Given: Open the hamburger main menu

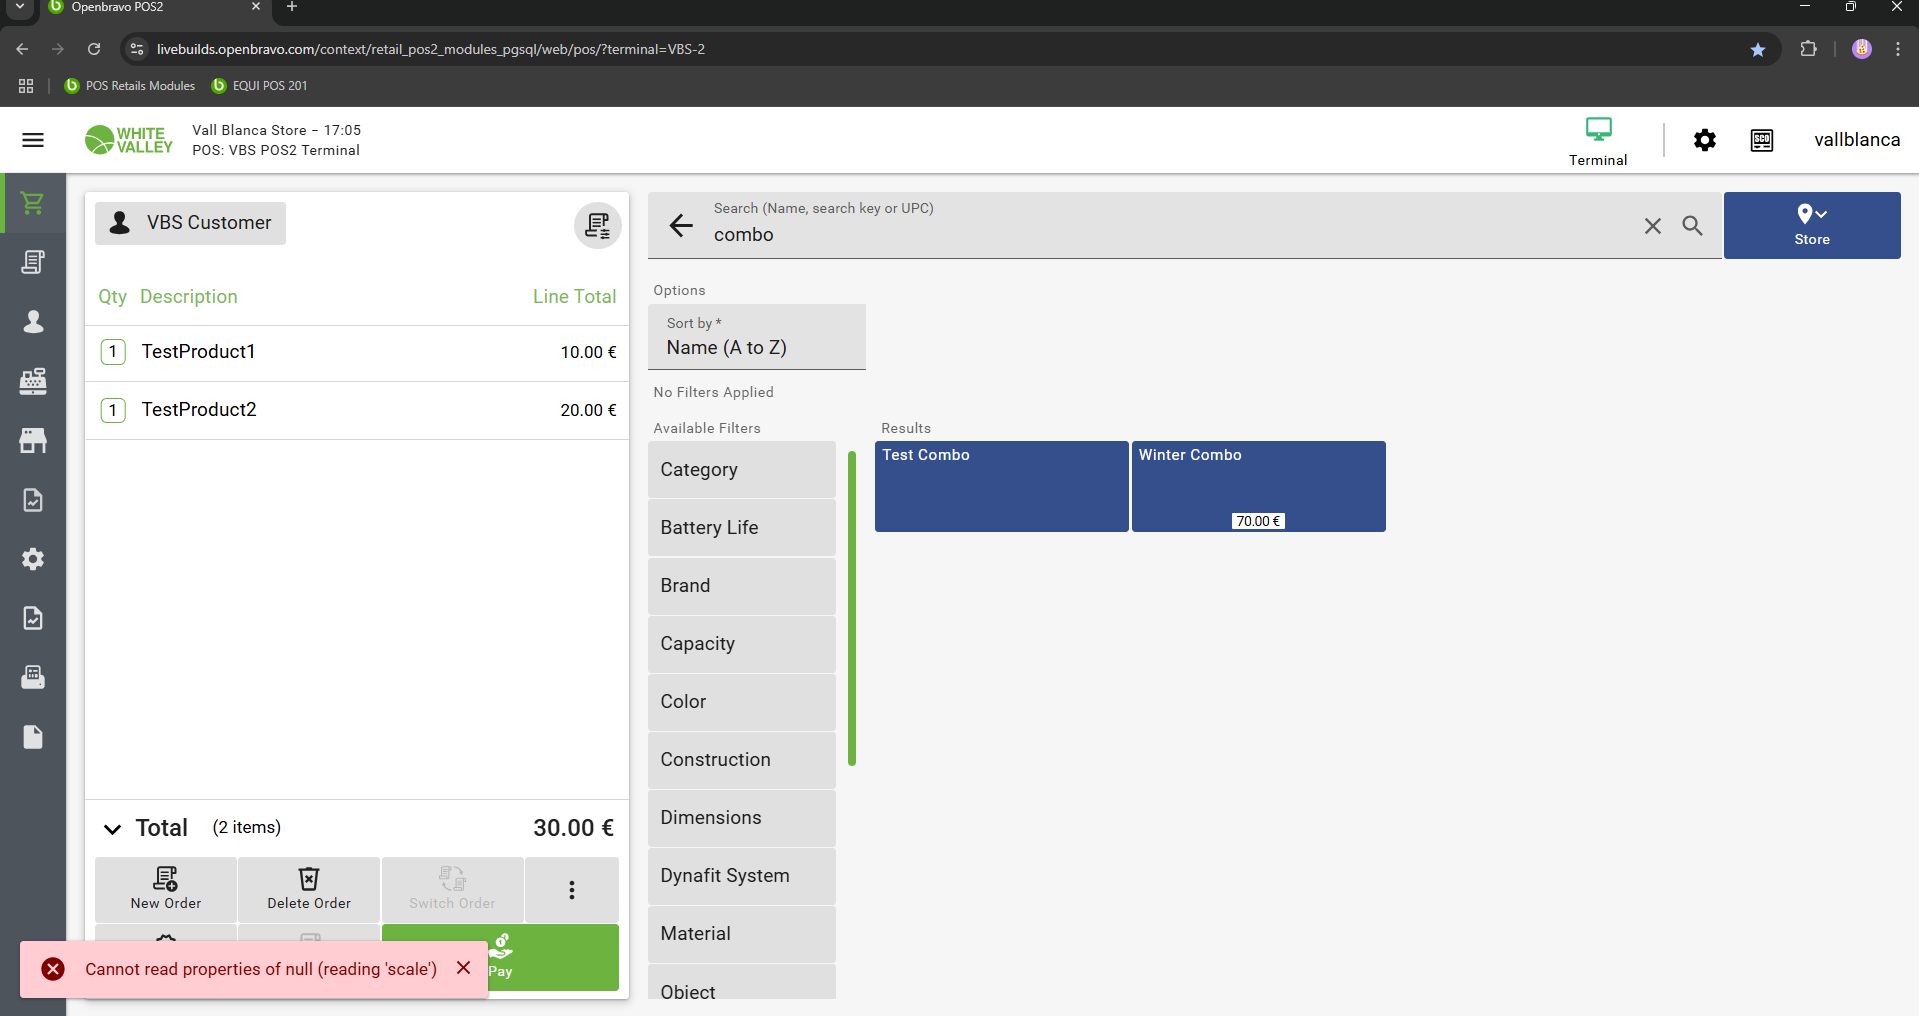Looking at the screenshot, I should (33, 140).
